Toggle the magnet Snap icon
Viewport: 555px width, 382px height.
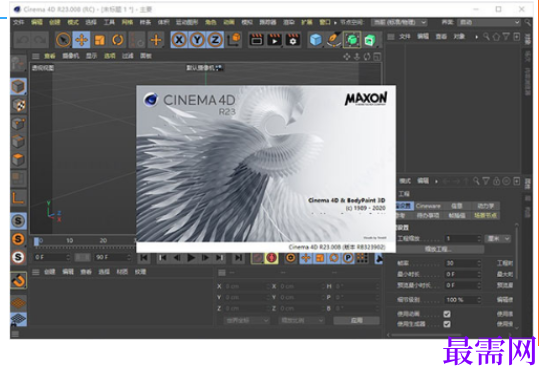[18, 280]
